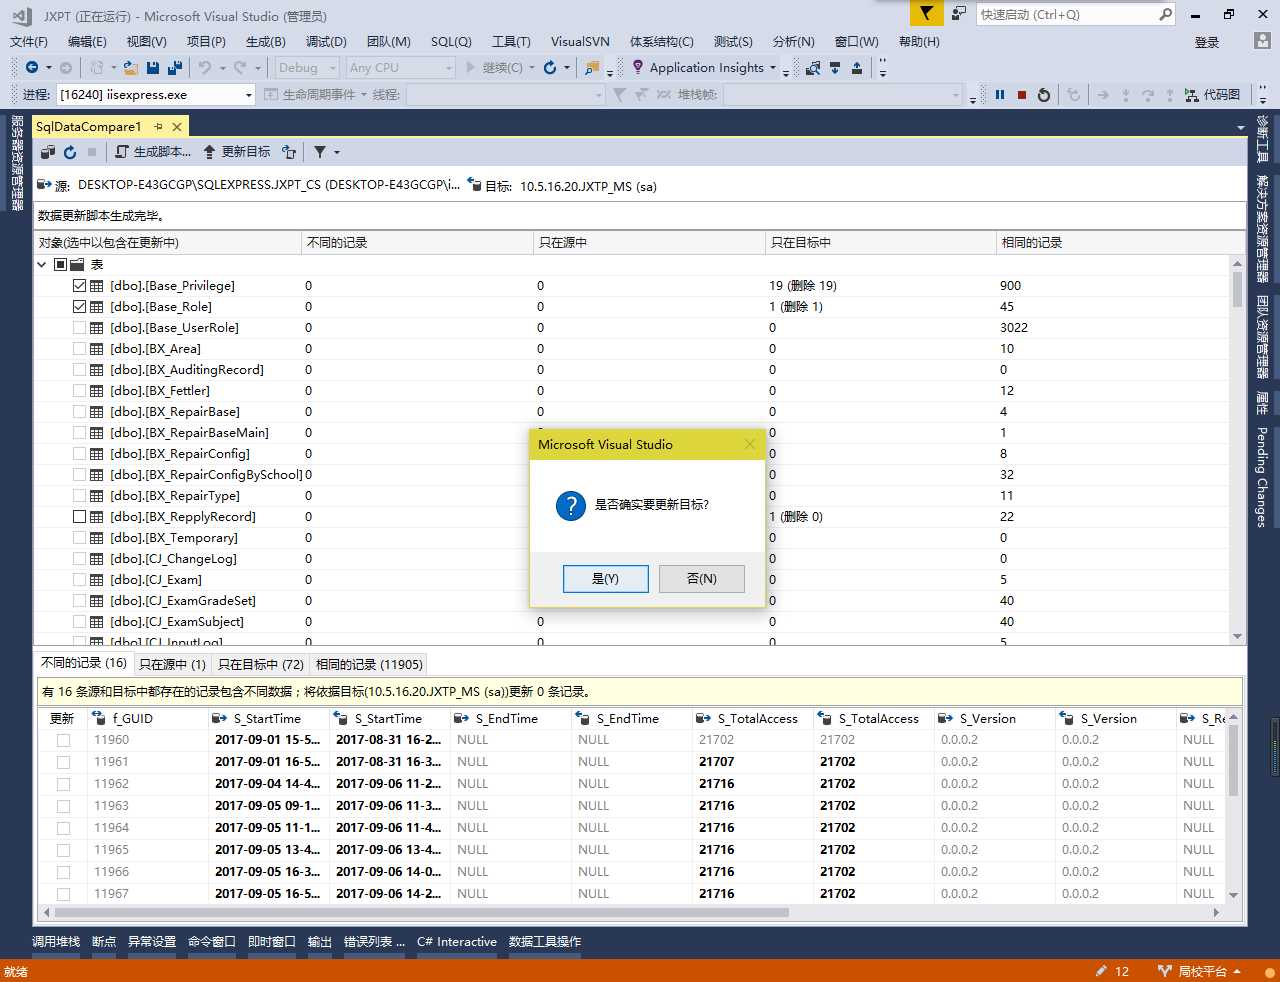
Task: Click the find in files icon
Action: [592, 67]
